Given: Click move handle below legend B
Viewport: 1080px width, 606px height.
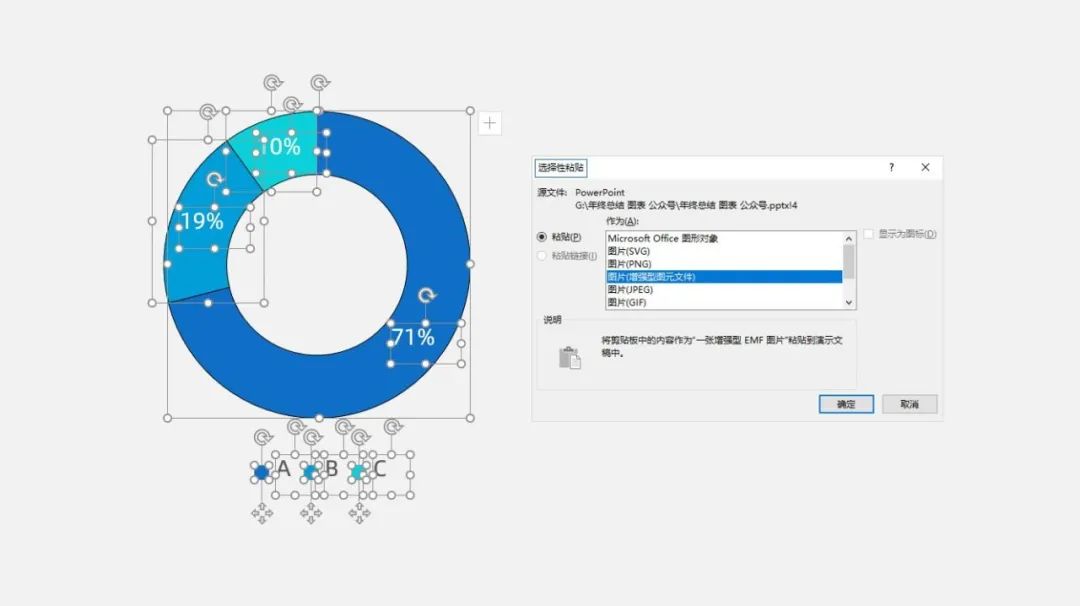Looking at the screenshot, I should tap(311, 513).
